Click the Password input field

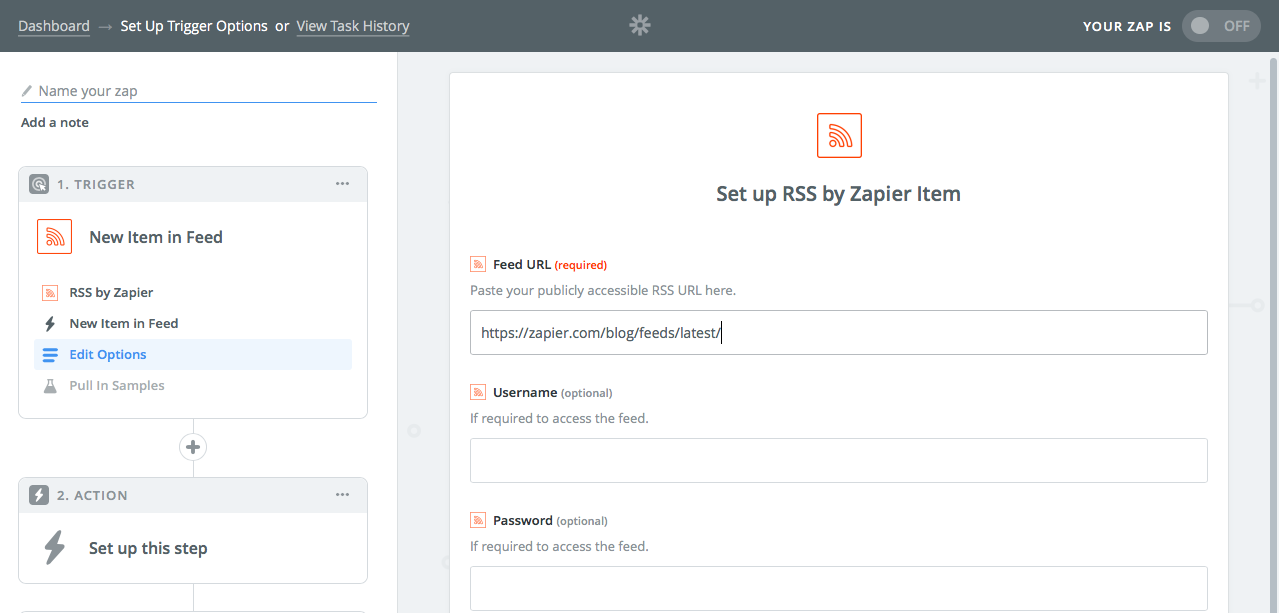(x=839, y=588)
